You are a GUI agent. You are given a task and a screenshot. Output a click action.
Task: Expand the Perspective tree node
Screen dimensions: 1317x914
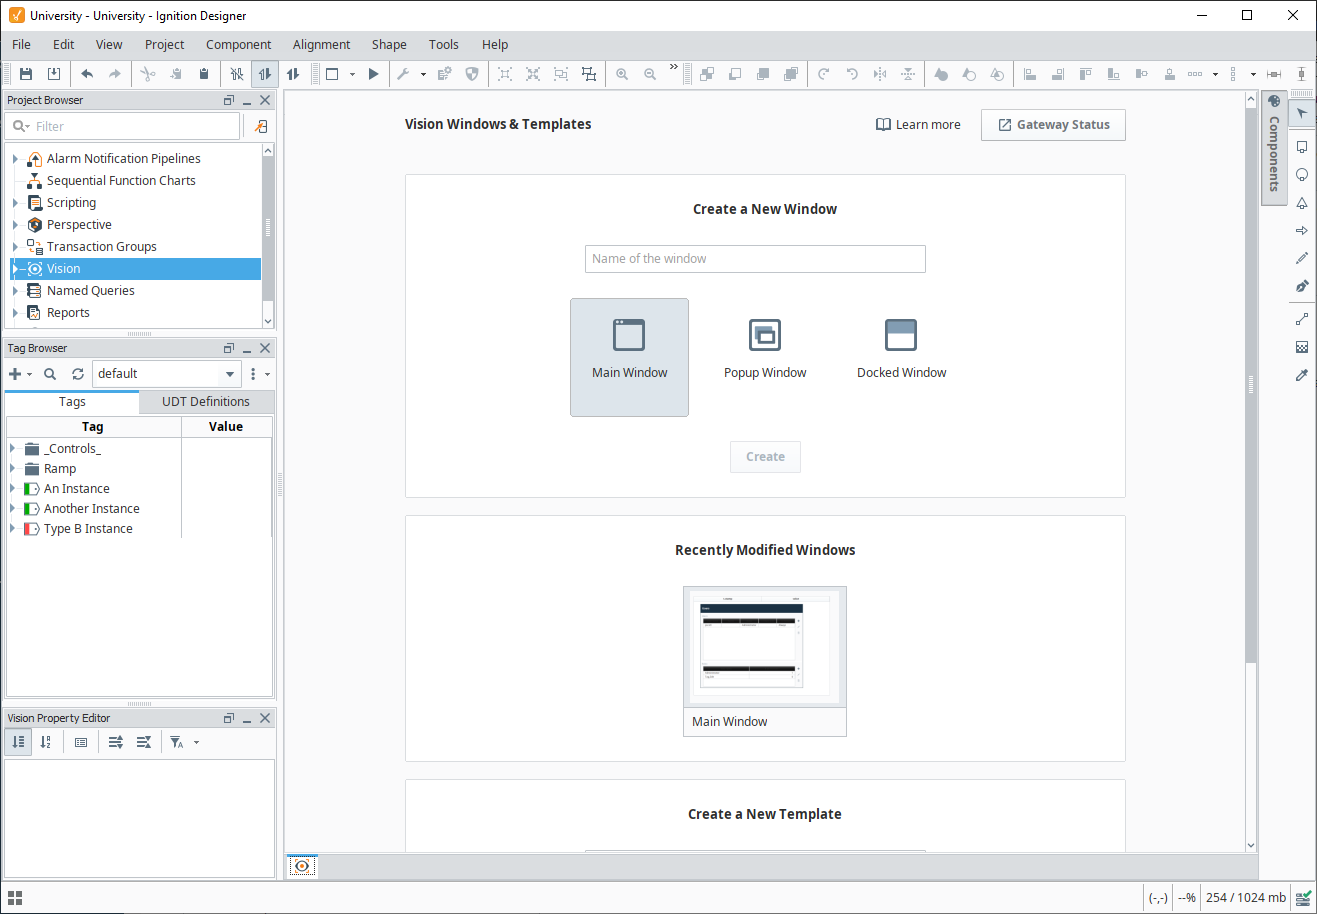pos(15,225)
